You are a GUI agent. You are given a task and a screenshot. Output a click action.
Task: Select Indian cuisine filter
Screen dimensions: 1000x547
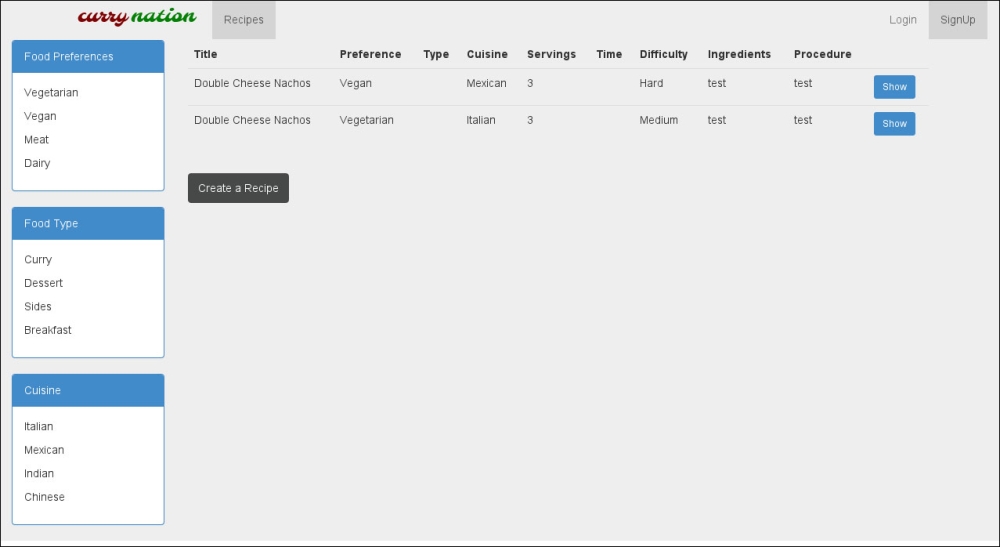(39, 474)
